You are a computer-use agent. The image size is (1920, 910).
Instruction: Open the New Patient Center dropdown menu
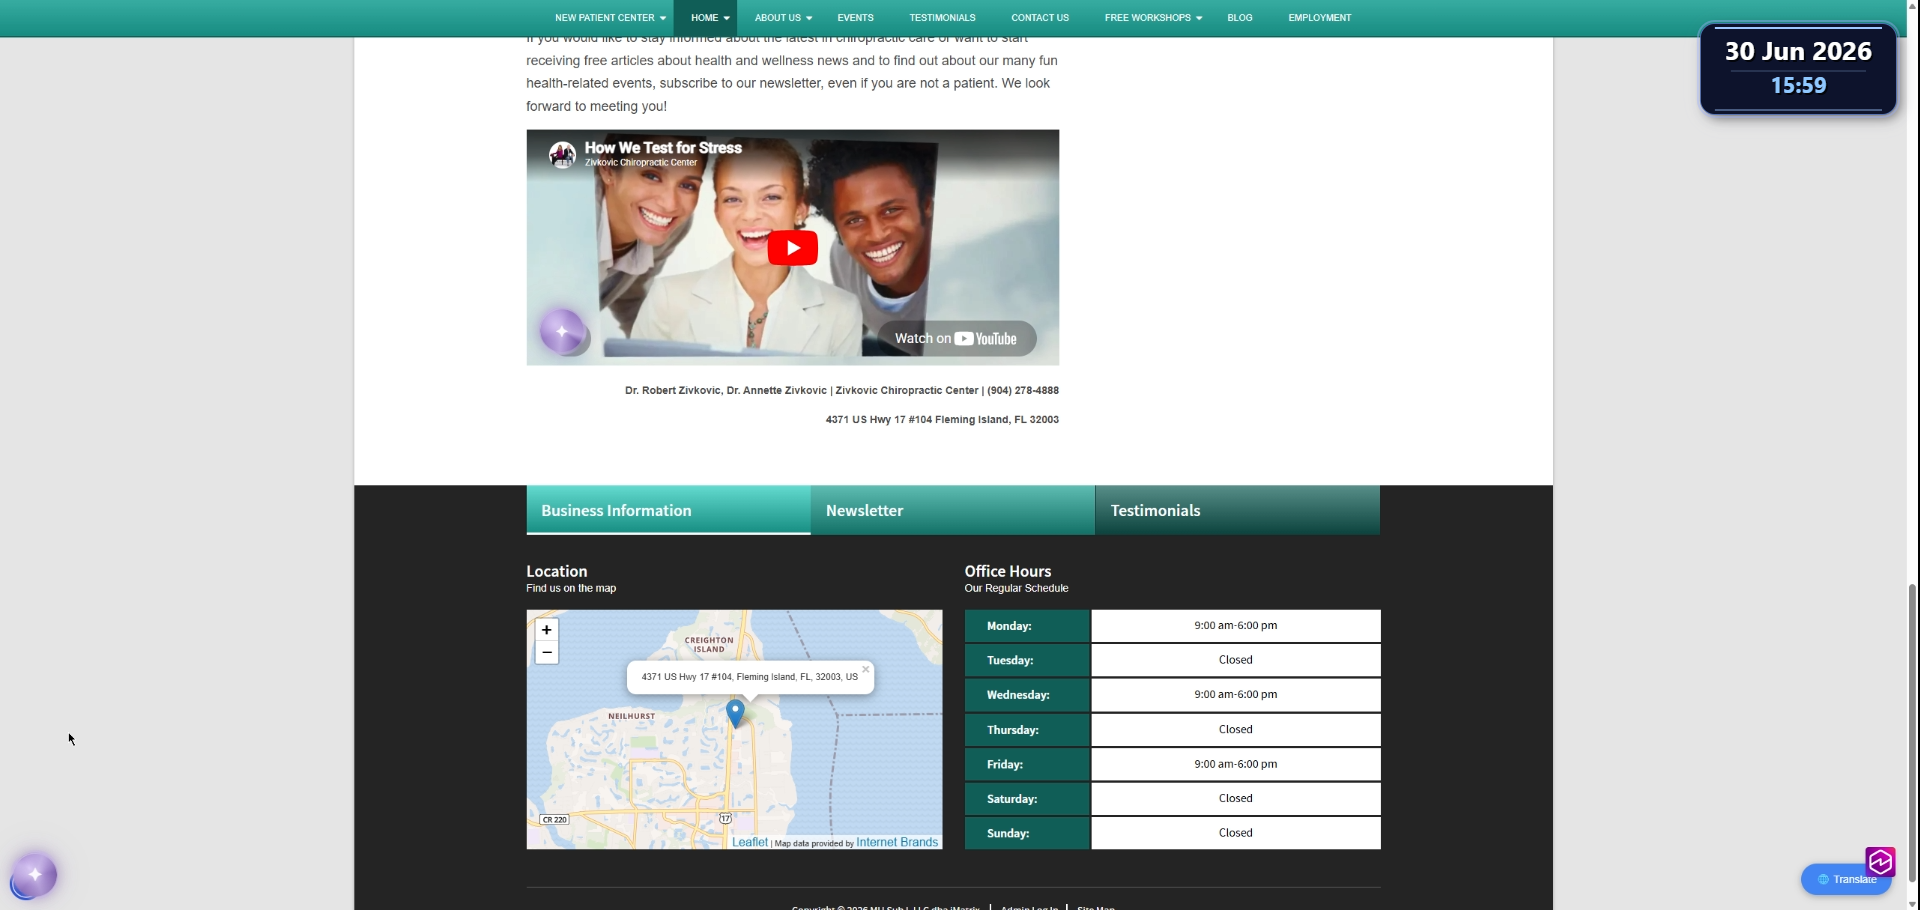tap(610, 18)
